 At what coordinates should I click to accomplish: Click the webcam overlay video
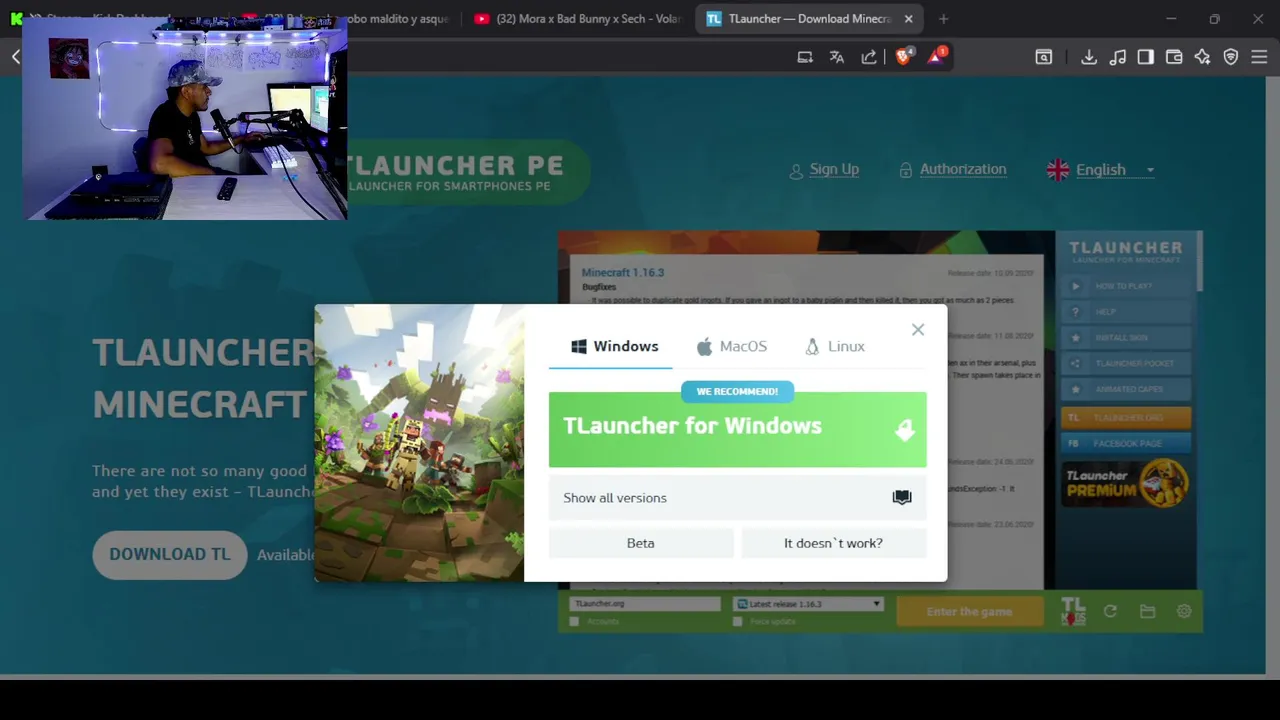coord(185,118)
